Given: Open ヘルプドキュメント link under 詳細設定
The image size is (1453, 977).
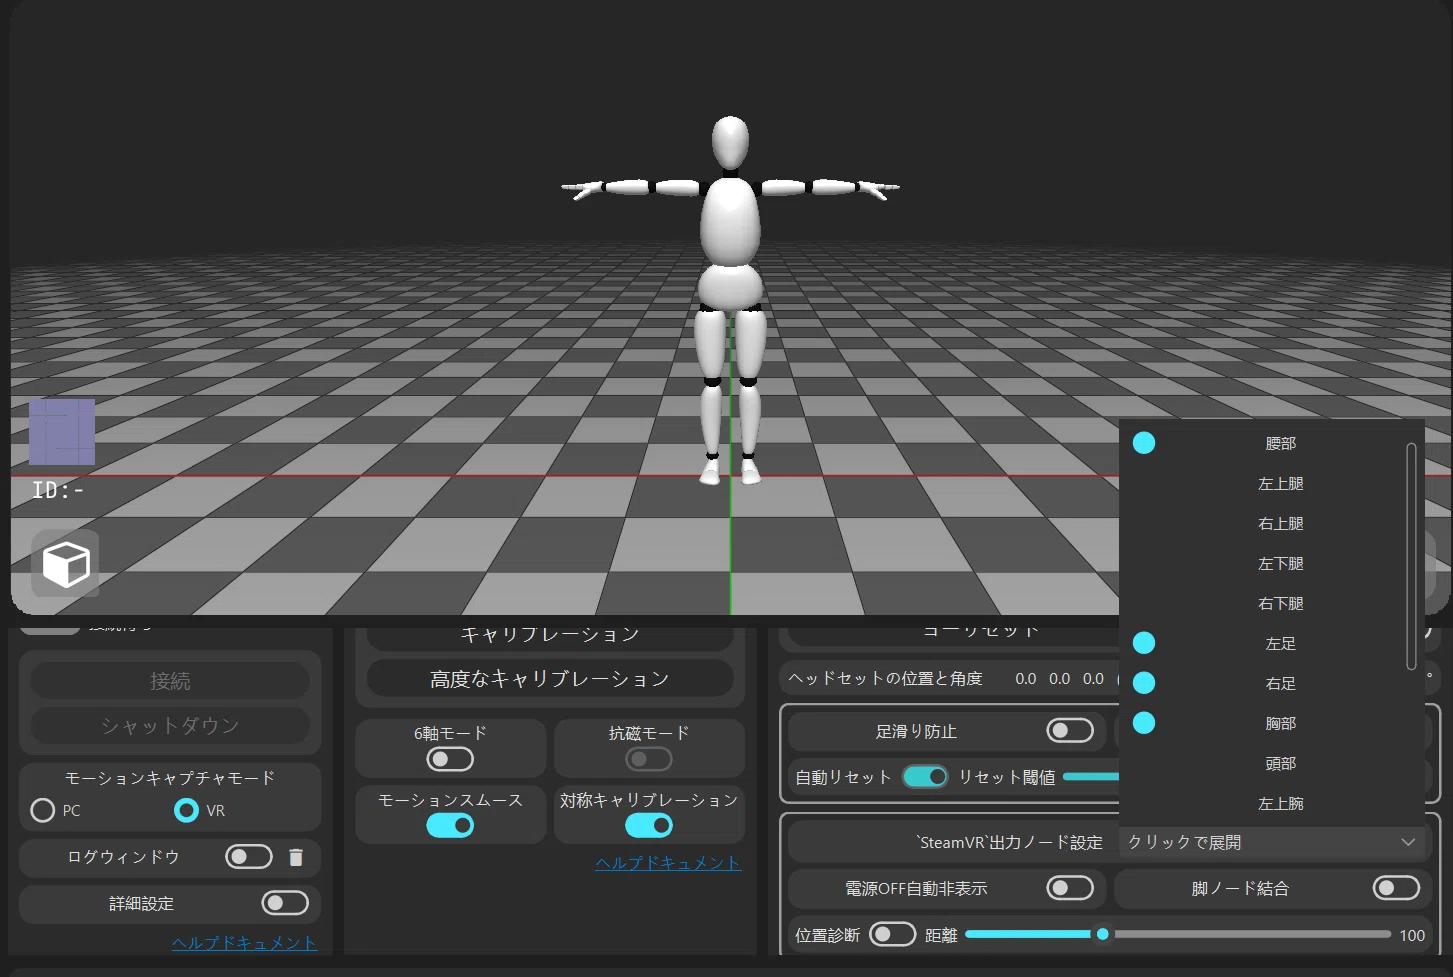Looking at the screenshot, I should [244, 943].
